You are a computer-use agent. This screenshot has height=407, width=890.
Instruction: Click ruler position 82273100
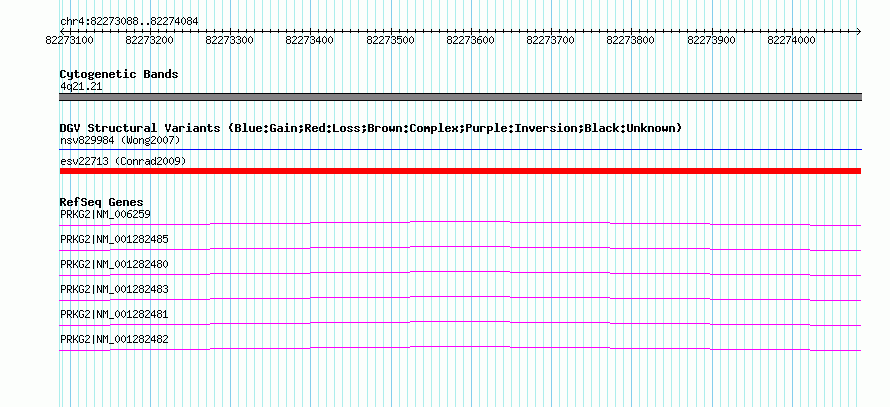point(69,40)
